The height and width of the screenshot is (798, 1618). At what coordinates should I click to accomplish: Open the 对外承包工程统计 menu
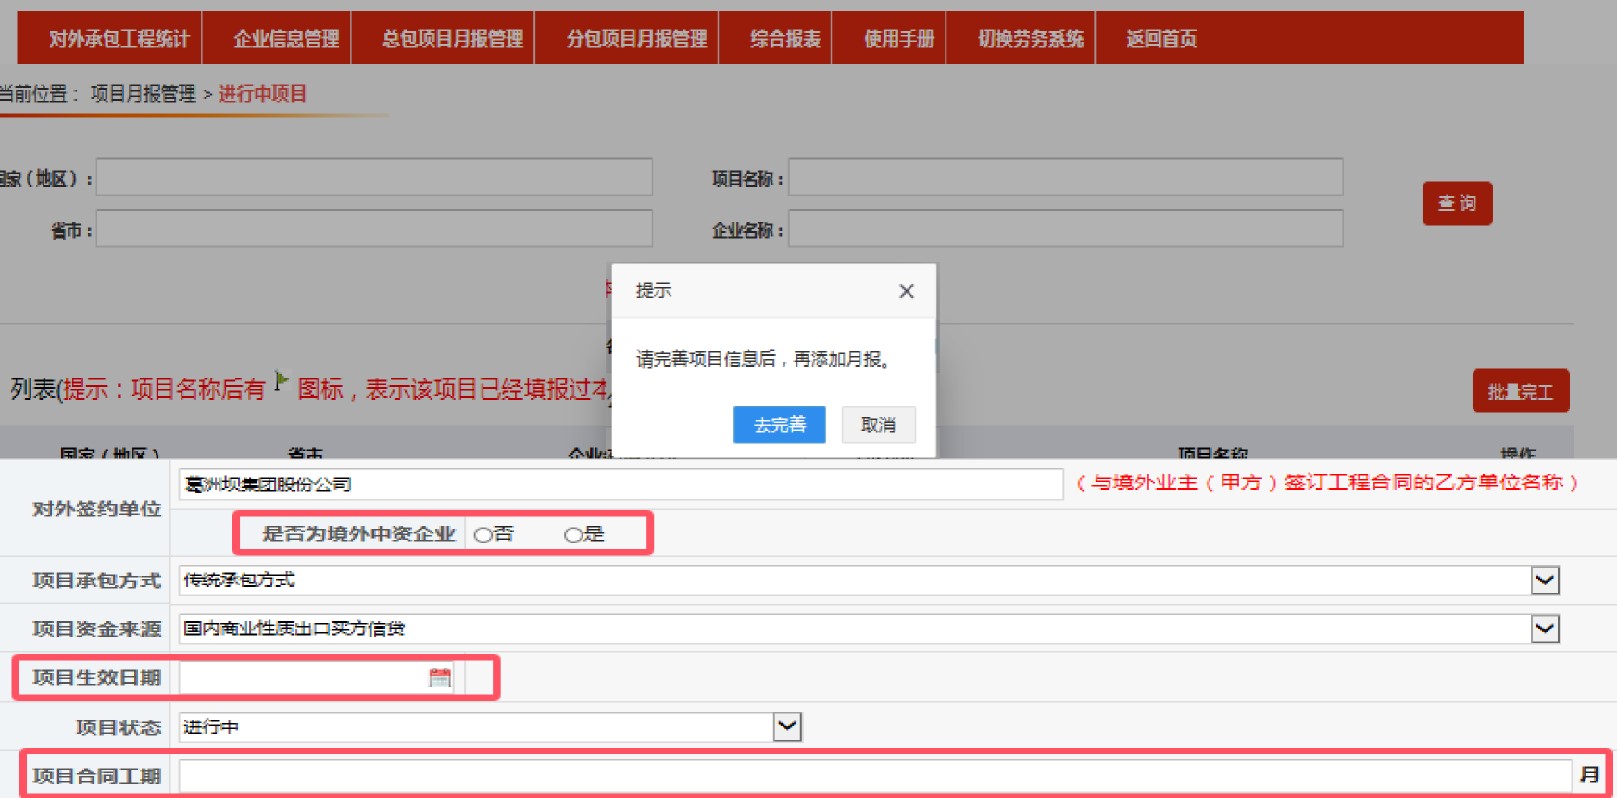[x=119, y=39]
